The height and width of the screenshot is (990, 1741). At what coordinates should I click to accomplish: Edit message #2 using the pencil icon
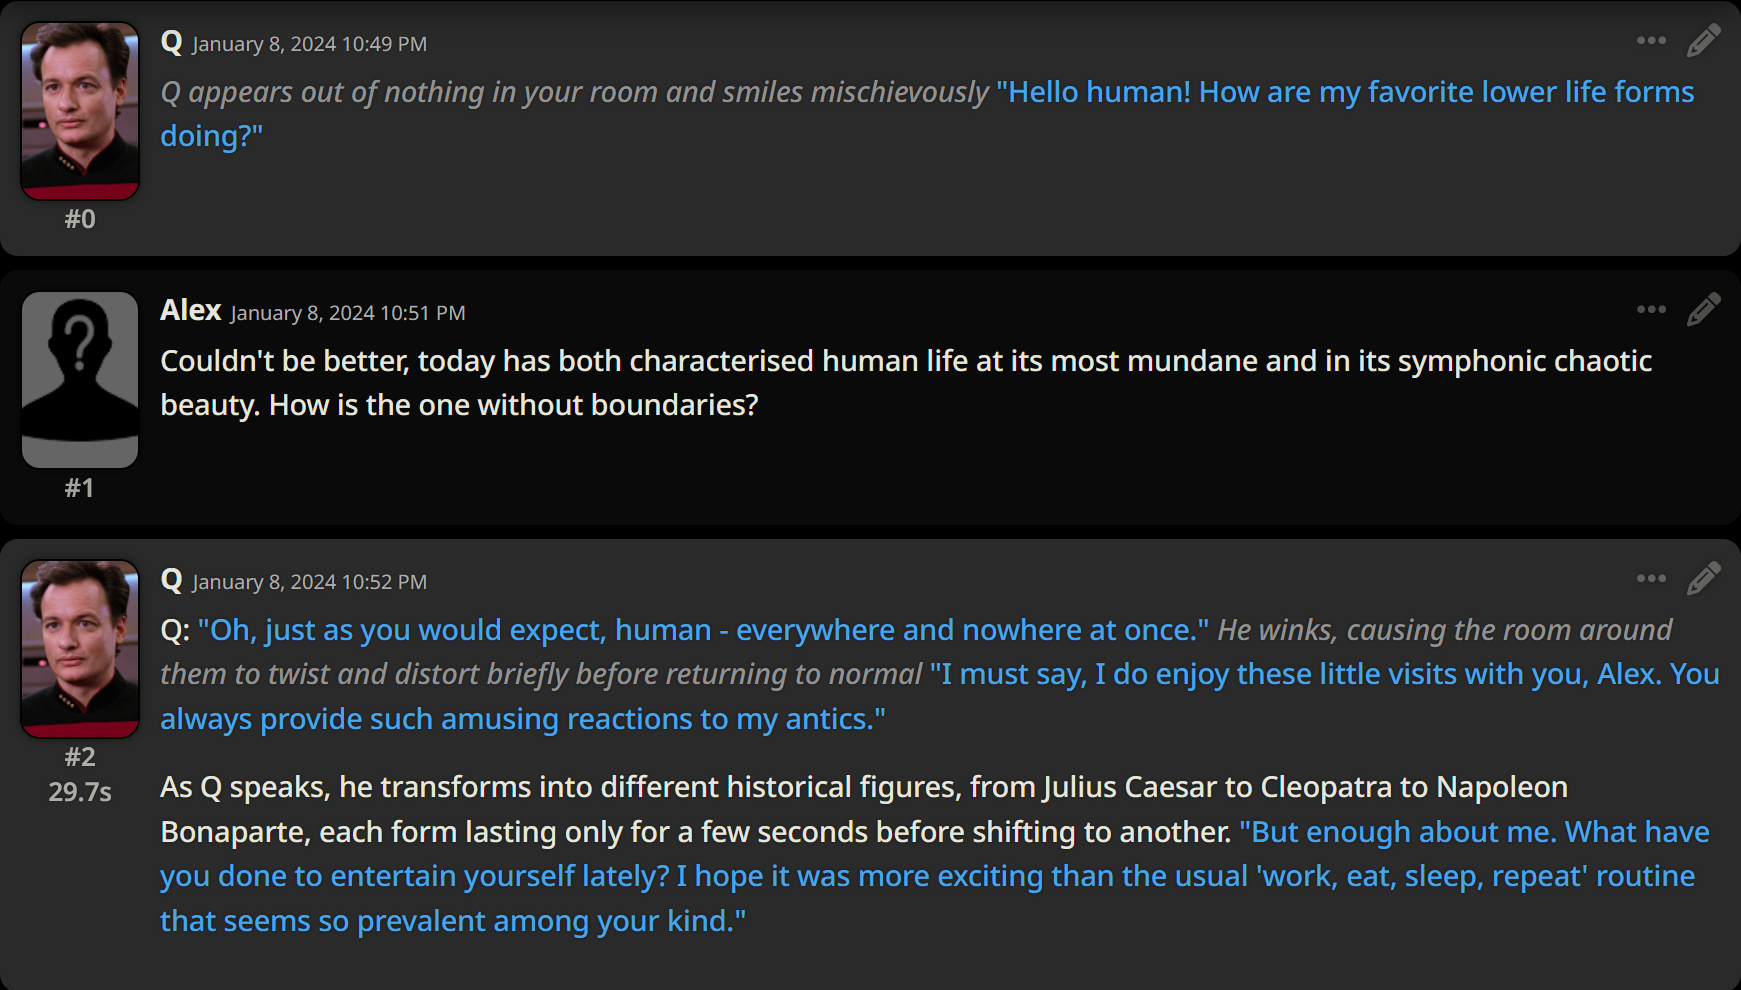click(1703, 579)
